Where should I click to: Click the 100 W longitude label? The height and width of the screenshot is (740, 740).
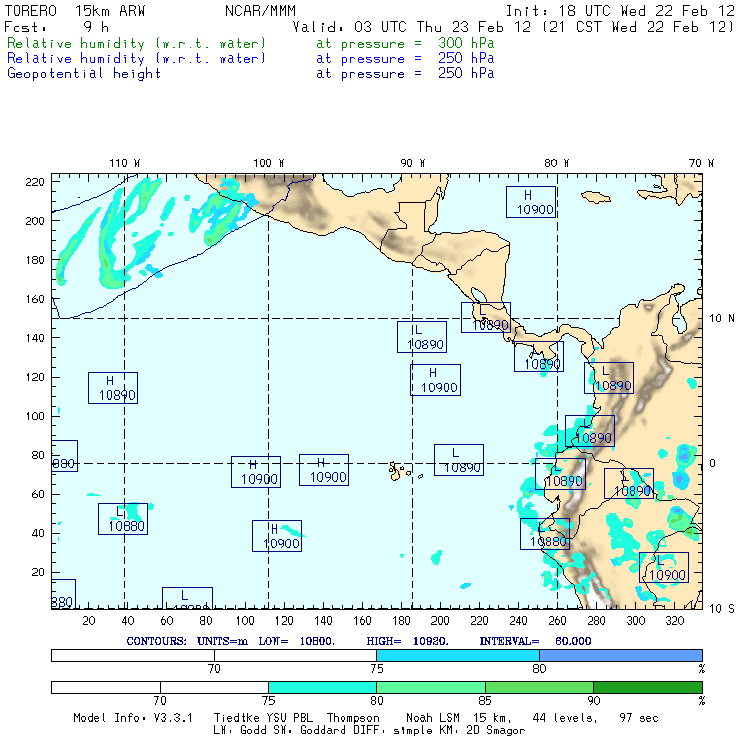point(268,163)
